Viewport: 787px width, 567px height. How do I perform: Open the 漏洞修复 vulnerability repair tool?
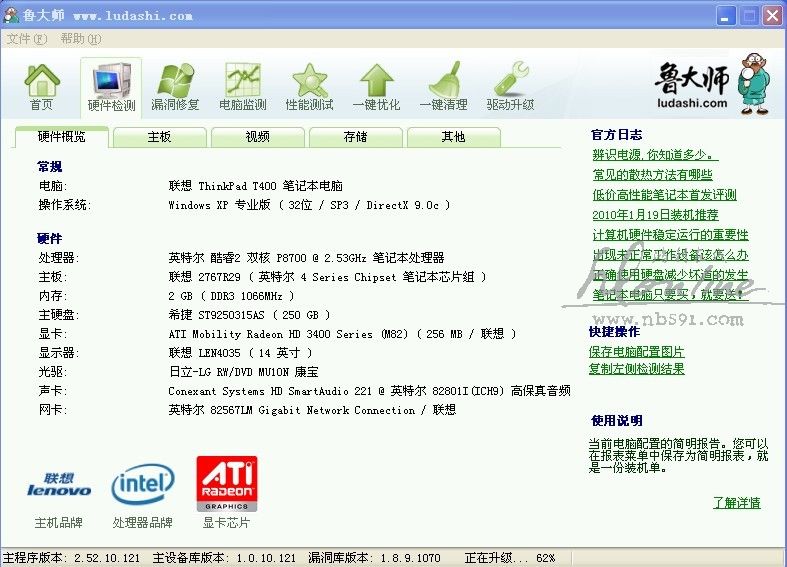[x=175, y=85]
